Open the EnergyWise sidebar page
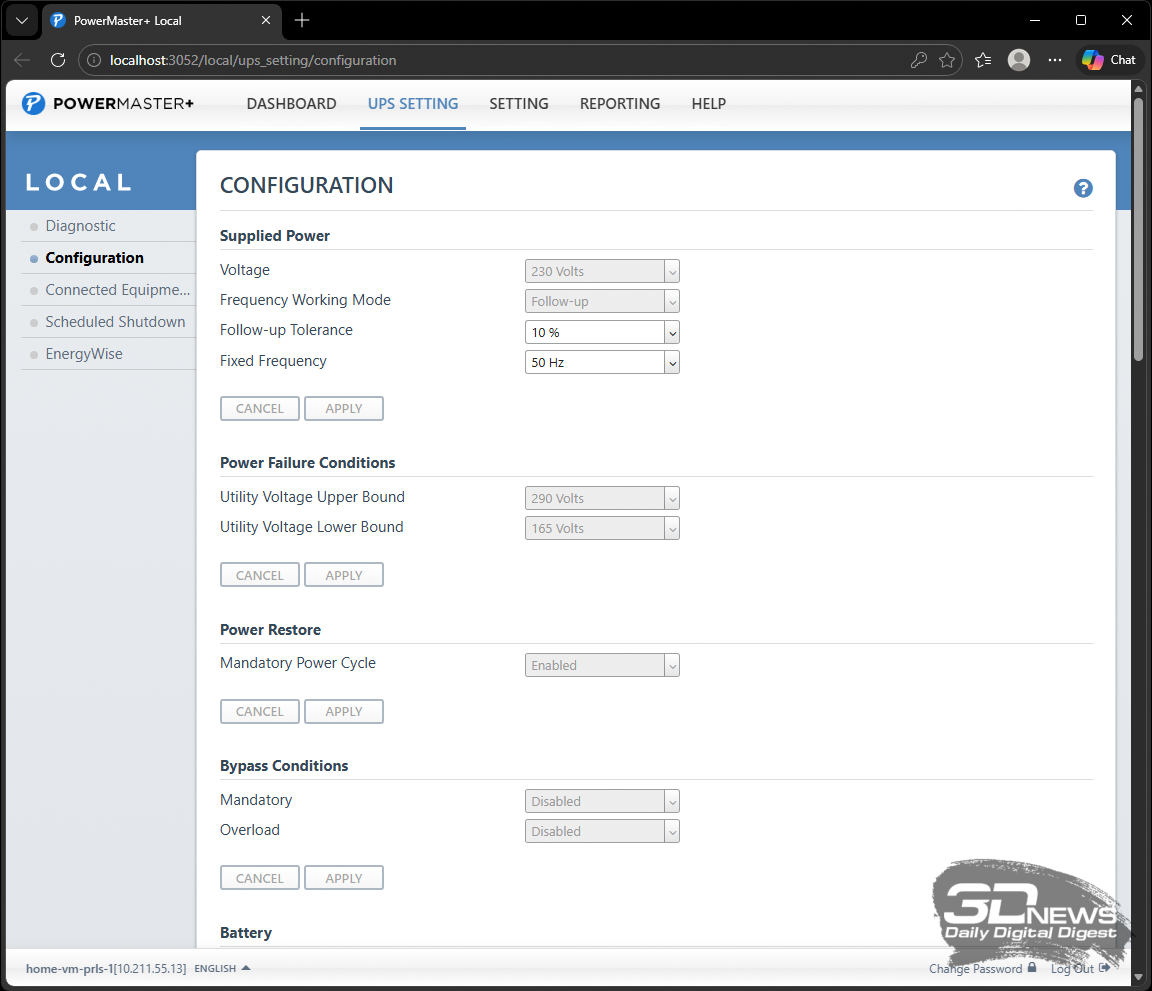Image resolution: width=1152 pixels, height=991 pixels. coord(84,354)
